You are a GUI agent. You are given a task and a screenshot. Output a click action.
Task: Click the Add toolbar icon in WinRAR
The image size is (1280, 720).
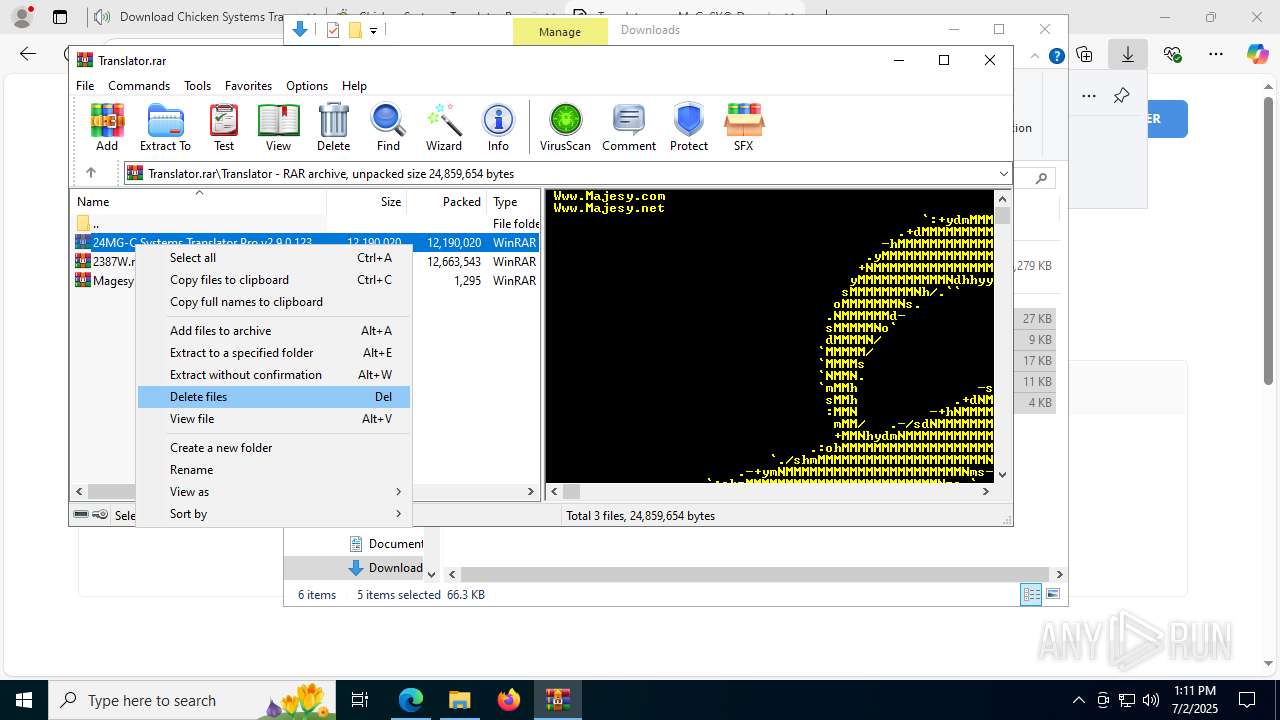[x=107, y=127]
